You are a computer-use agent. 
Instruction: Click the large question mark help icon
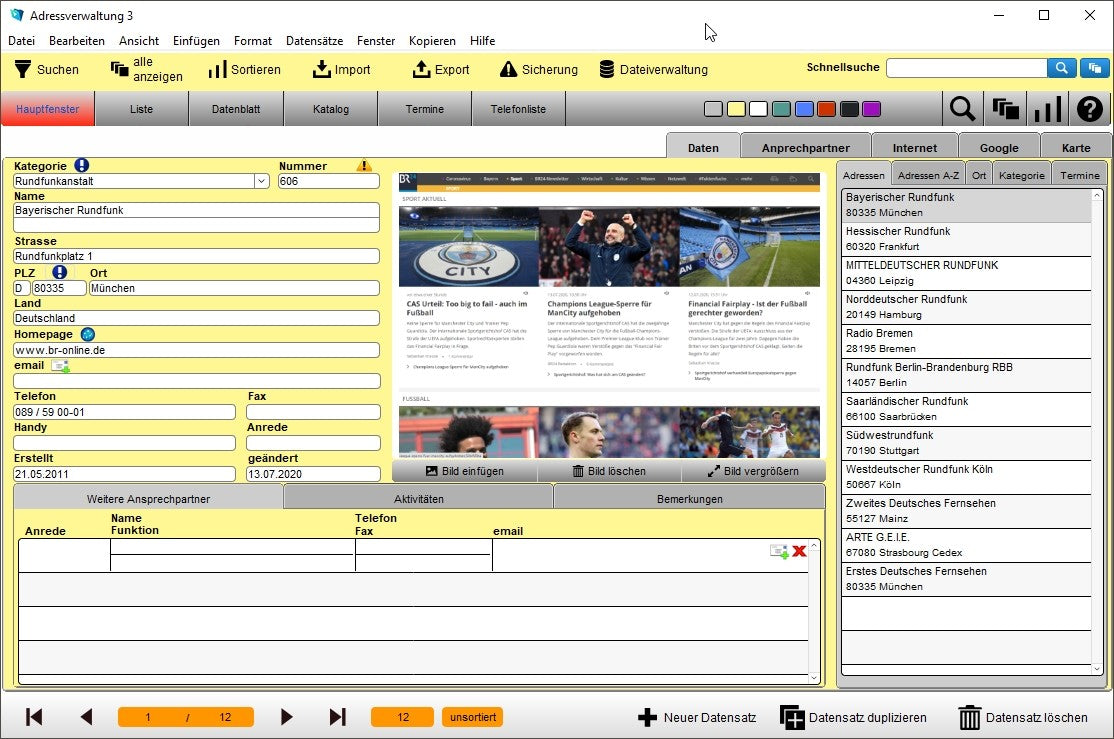(1090, 109)
